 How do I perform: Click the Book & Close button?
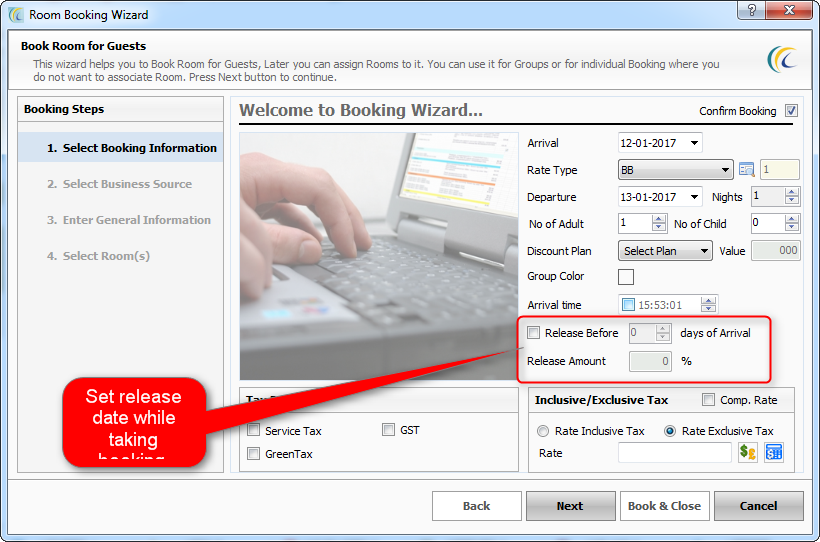664,506
